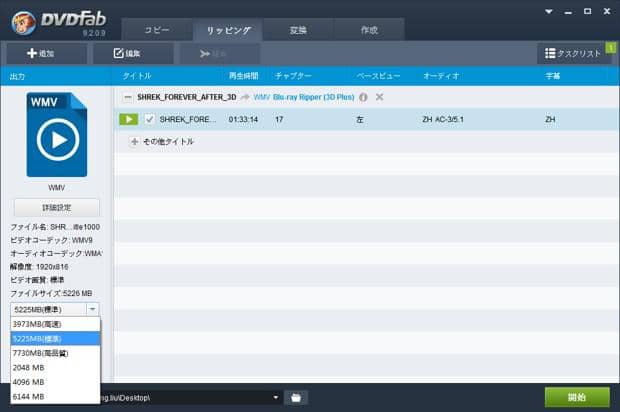Click the ベースビュー column header
This screenshot has width=620, height=412.
click(x=378, y=76)
